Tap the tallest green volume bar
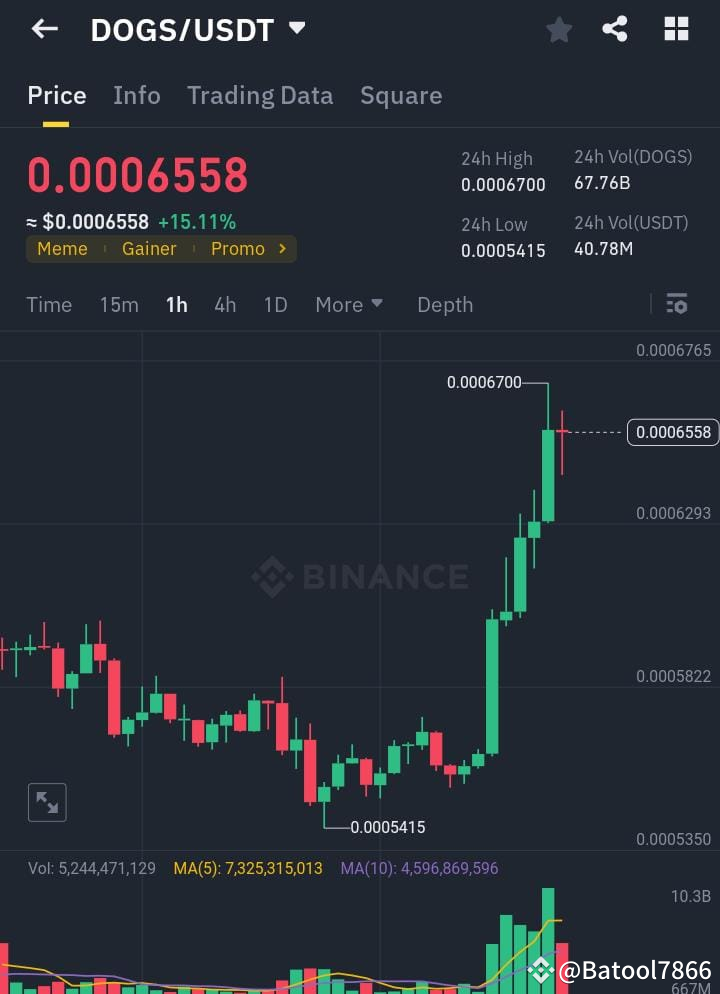This screenshot has width=720, height=994. pos(548,941)
